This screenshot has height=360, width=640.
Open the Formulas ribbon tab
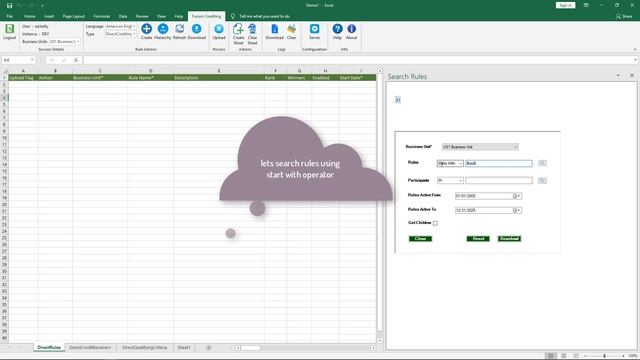pos(102,16)
